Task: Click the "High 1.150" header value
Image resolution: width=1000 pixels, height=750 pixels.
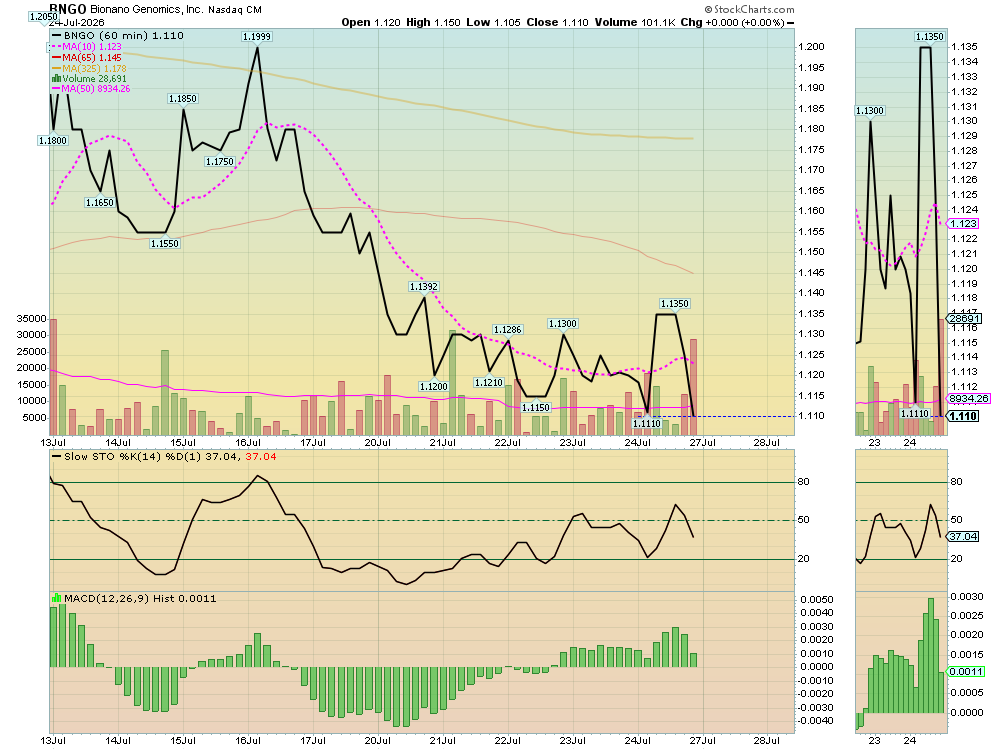Action: click(433, 22)
